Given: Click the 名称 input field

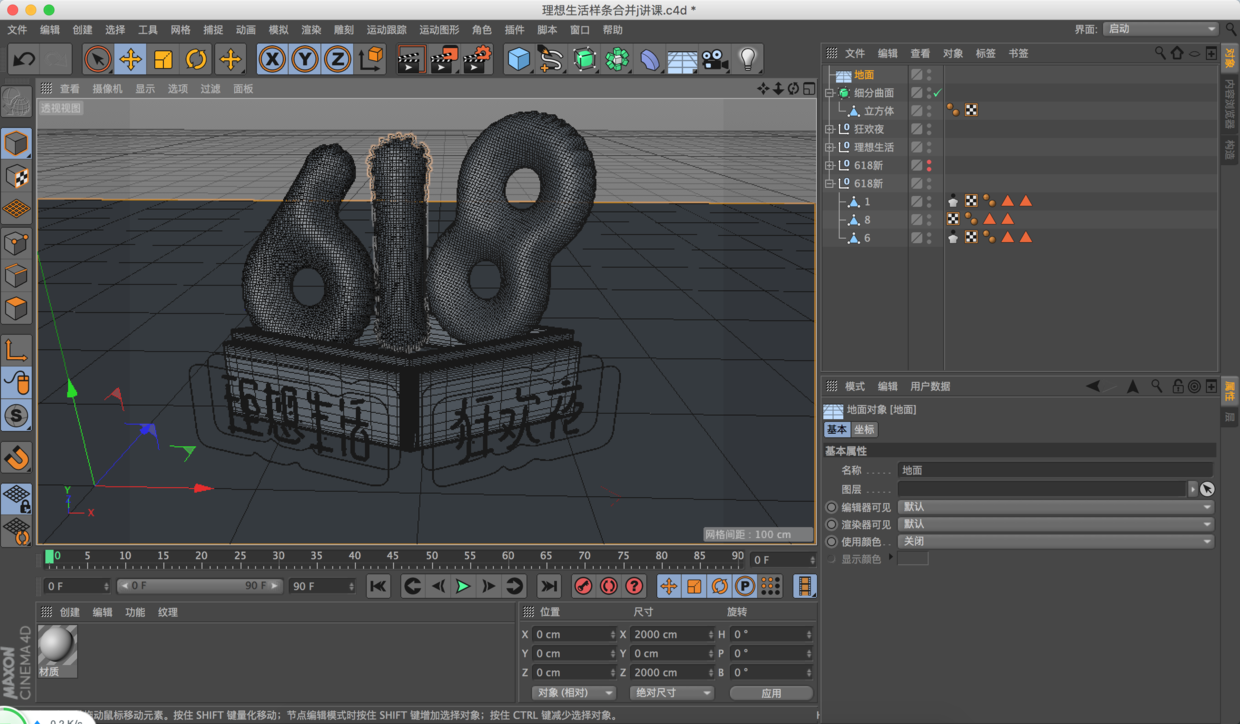Looking at the screenshot, I should point(1055,470).
